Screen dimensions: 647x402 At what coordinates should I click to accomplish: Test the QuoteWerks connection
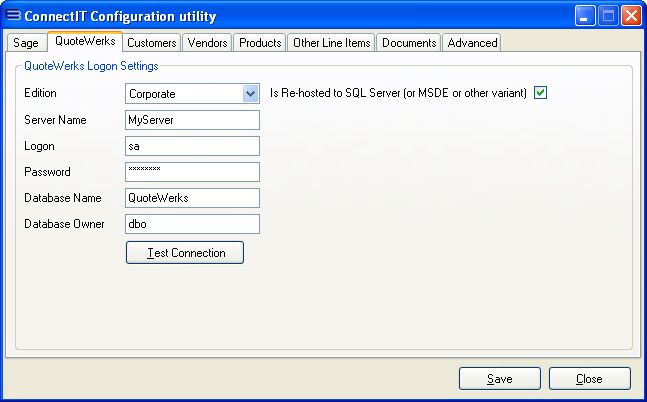coord(185,253)
